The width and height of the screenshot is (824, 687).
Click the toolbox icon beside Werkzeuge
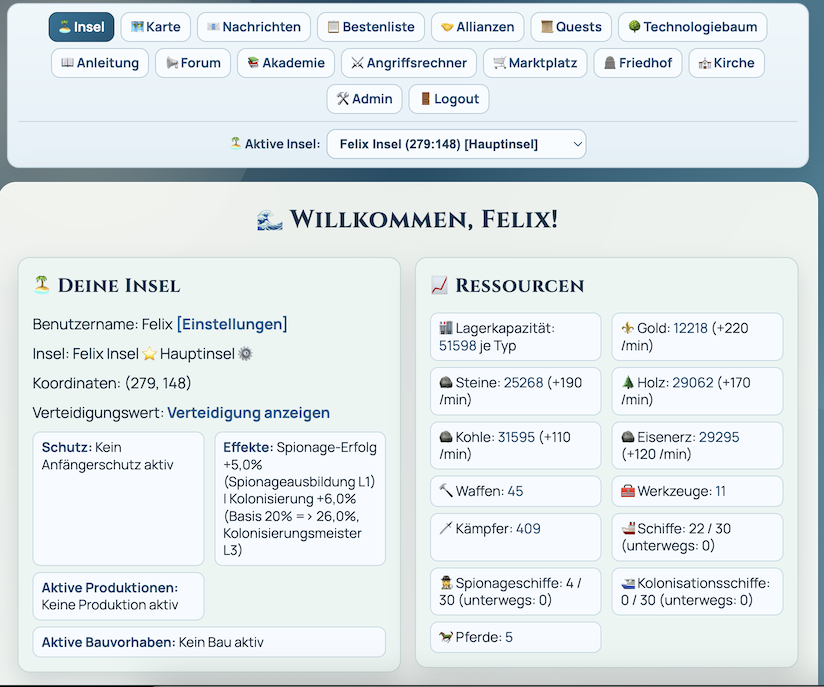628,491
